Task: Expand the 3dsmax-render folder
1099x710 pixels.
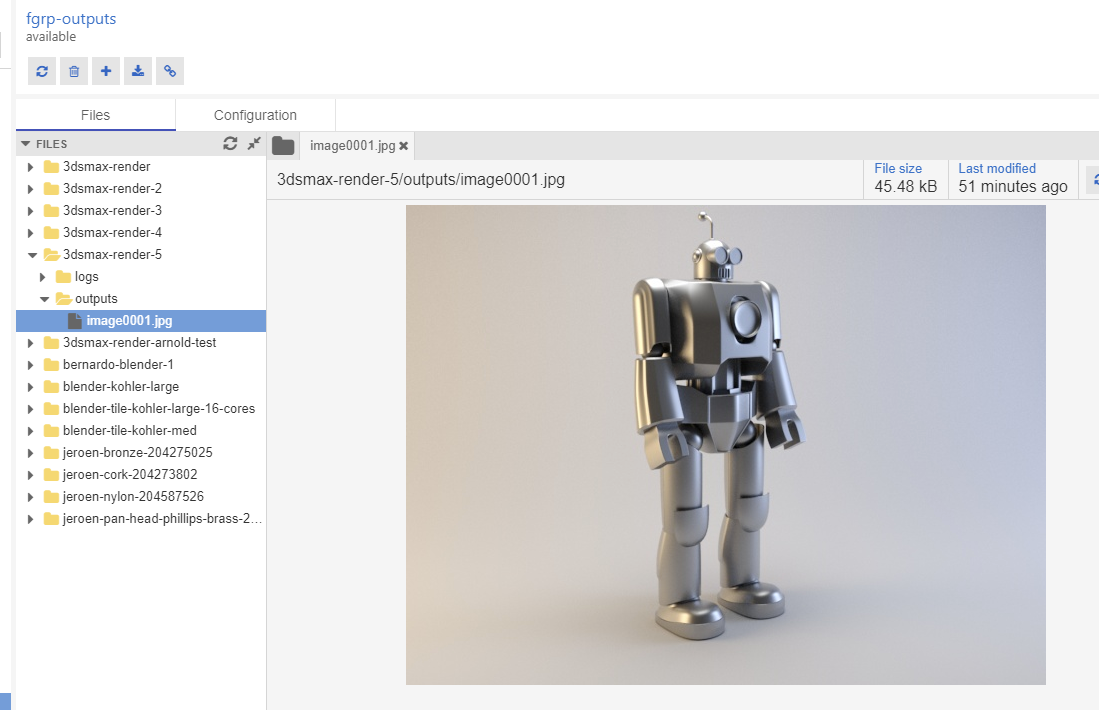Action: [30, 167]
